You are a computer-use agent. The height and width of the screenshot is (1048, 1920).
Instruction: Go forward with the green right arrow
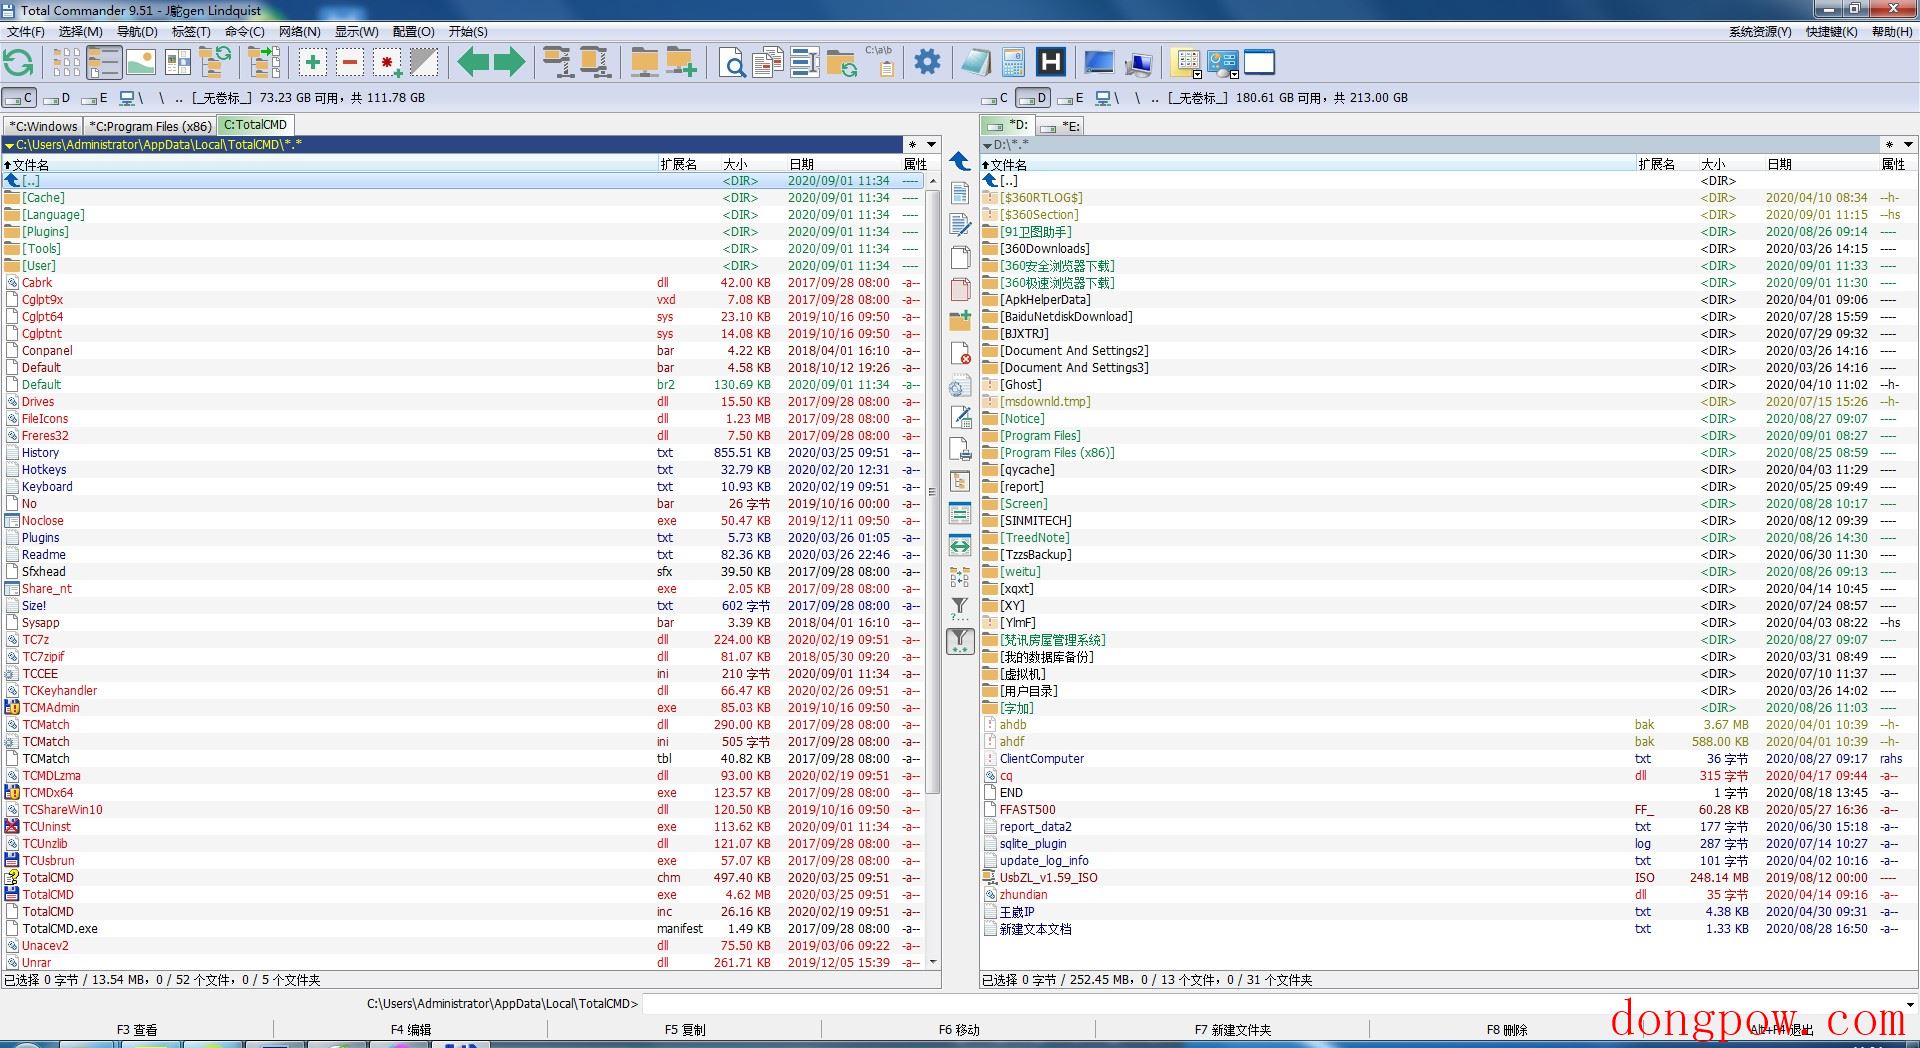click(510, 63)
